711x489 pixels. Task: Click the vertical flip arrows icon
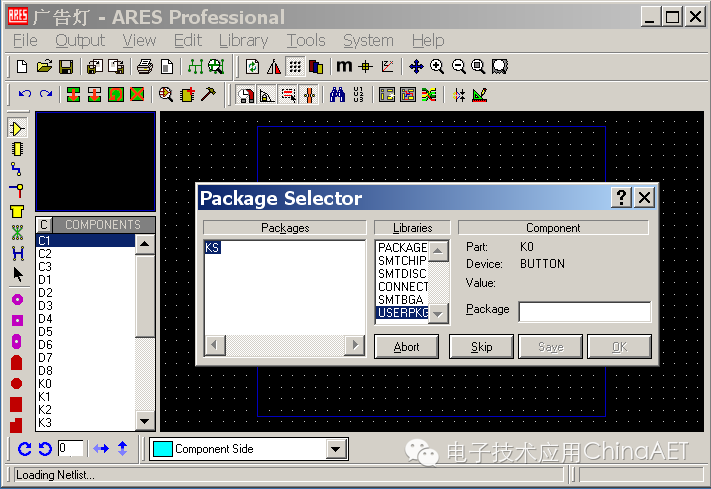click(x=122, y=449)
